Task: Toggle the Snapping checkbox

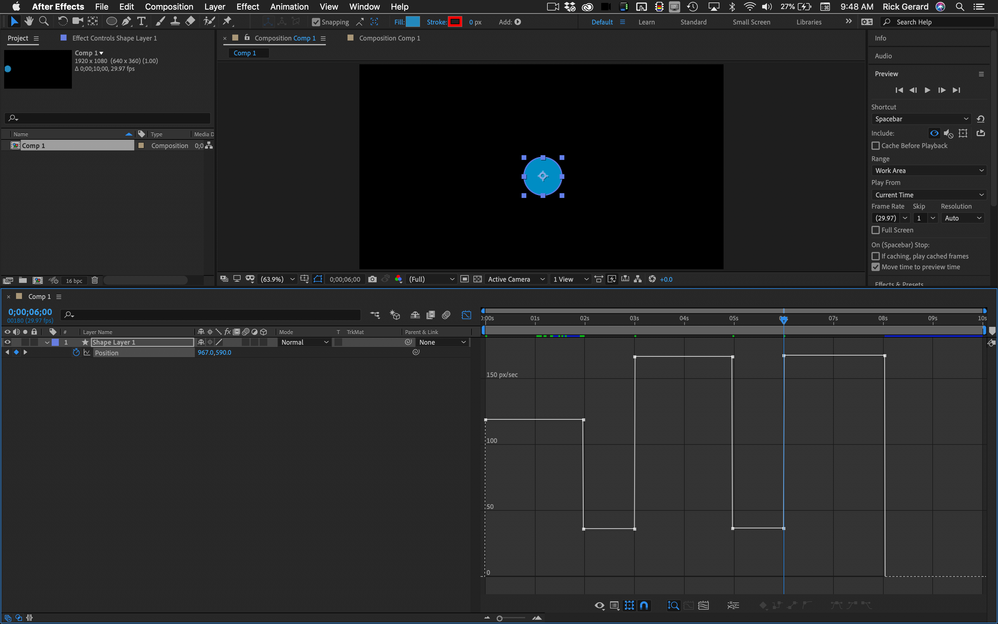Action: (316, 22)
